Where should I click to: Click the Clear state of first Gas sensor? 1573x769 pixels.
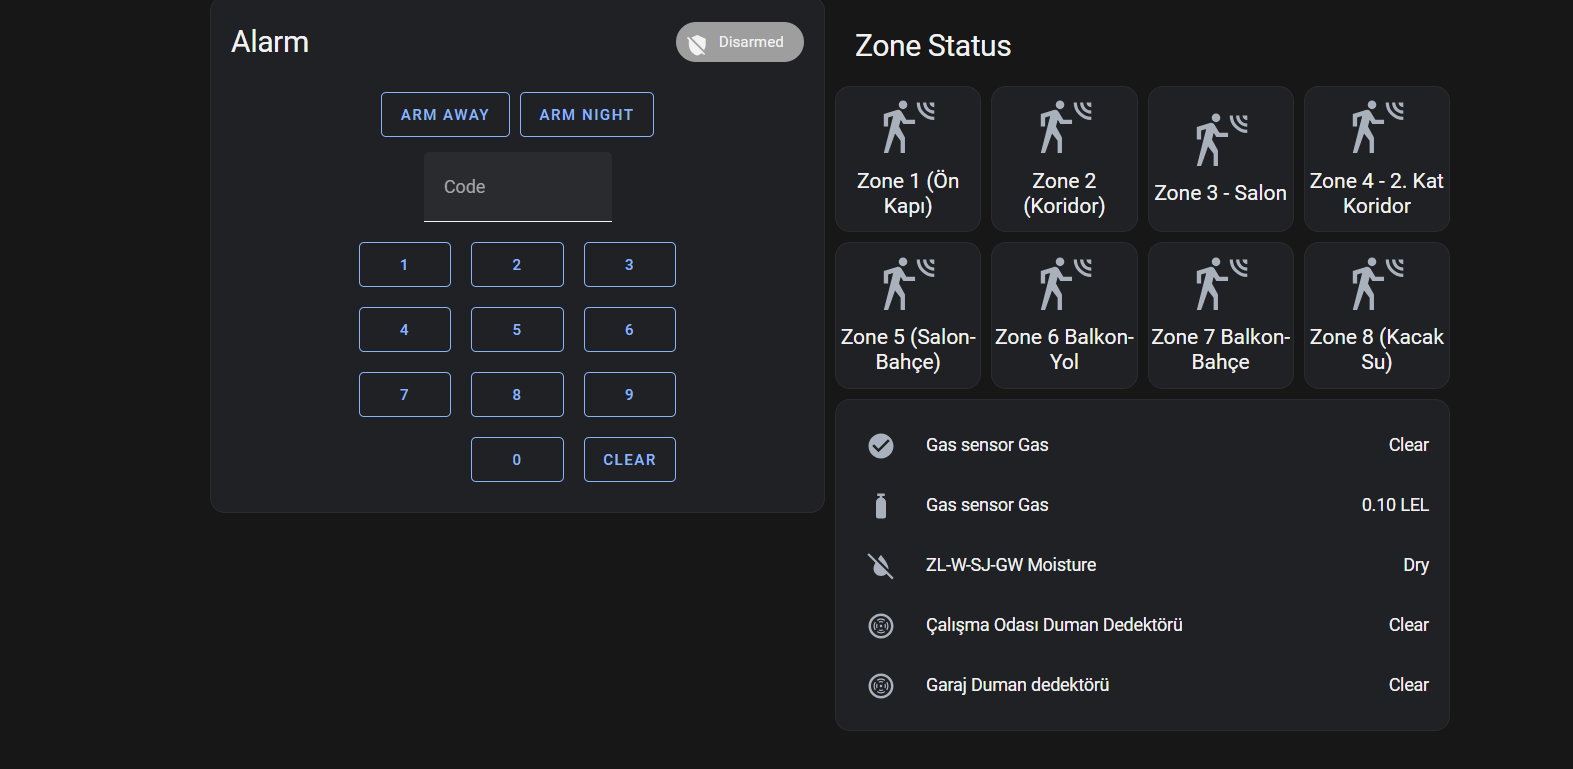coord(1409,445)
